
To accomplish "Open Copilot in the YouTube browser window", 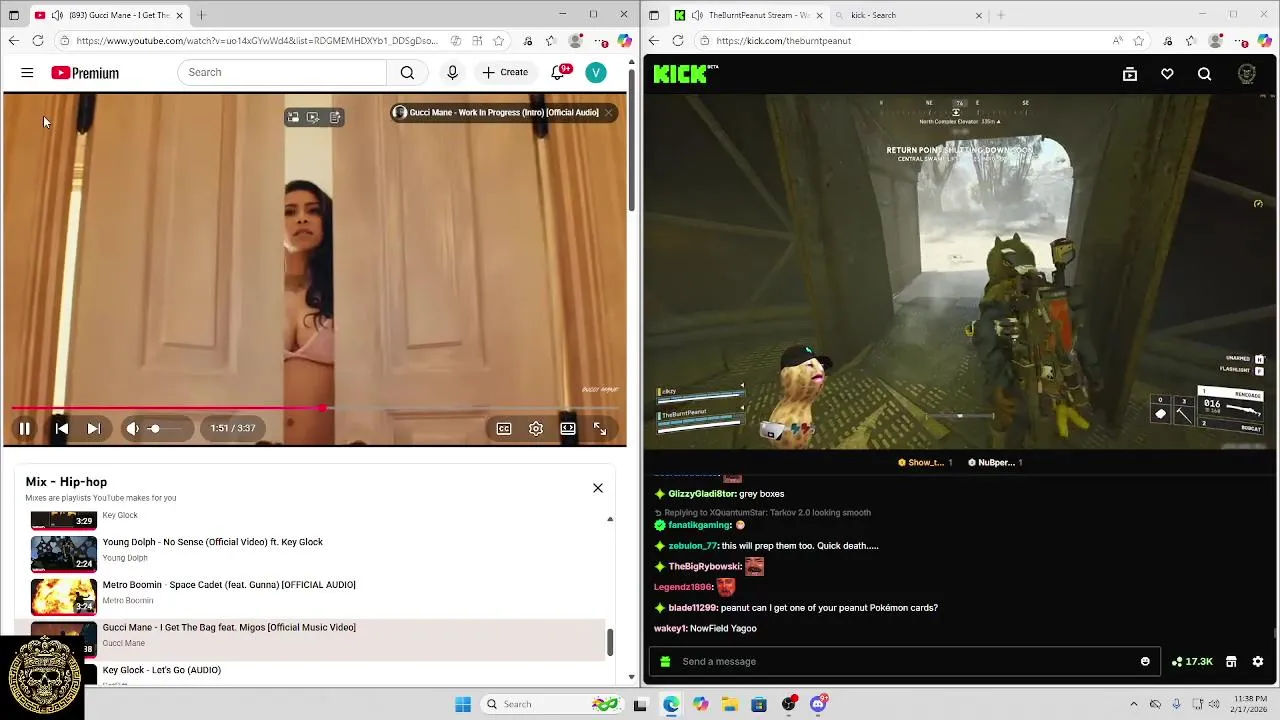I will (624, 41).
